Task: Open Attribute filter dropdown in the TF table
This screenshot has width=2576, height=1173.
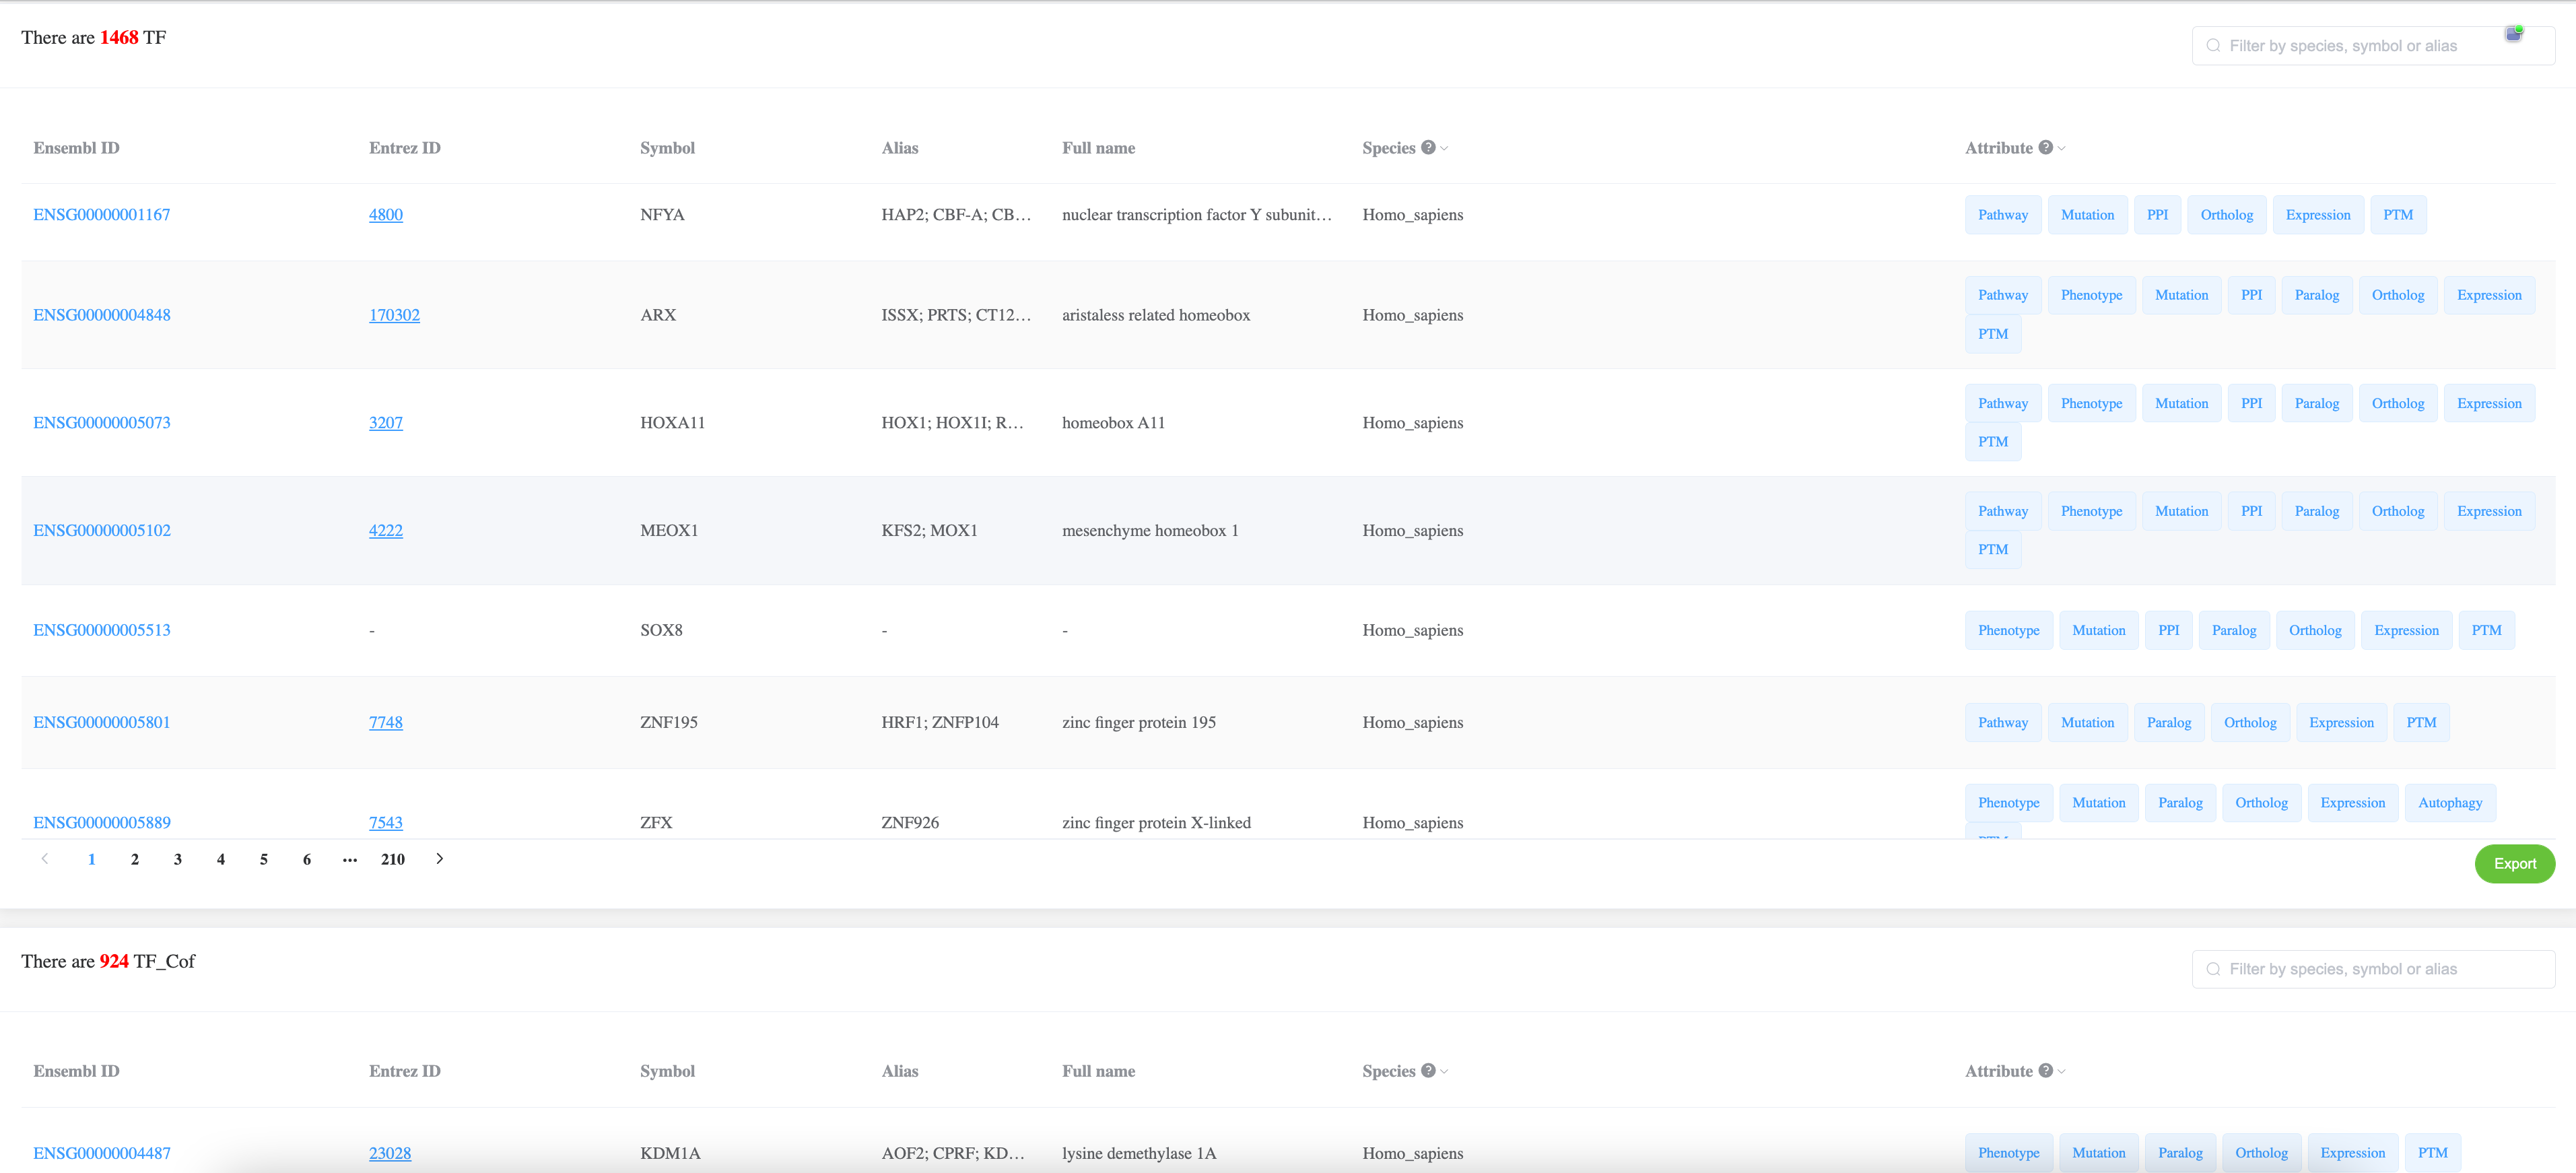Action: 2061,148
